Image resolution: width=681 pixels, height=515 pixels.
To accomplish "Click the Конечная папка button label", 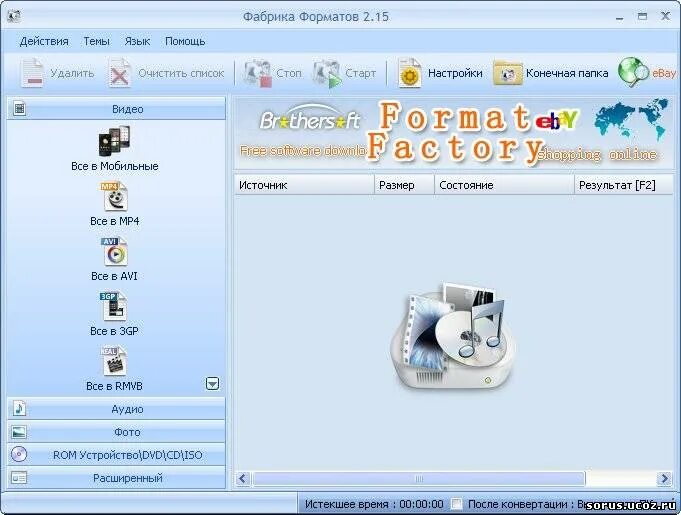I will (x=567, y=73).
